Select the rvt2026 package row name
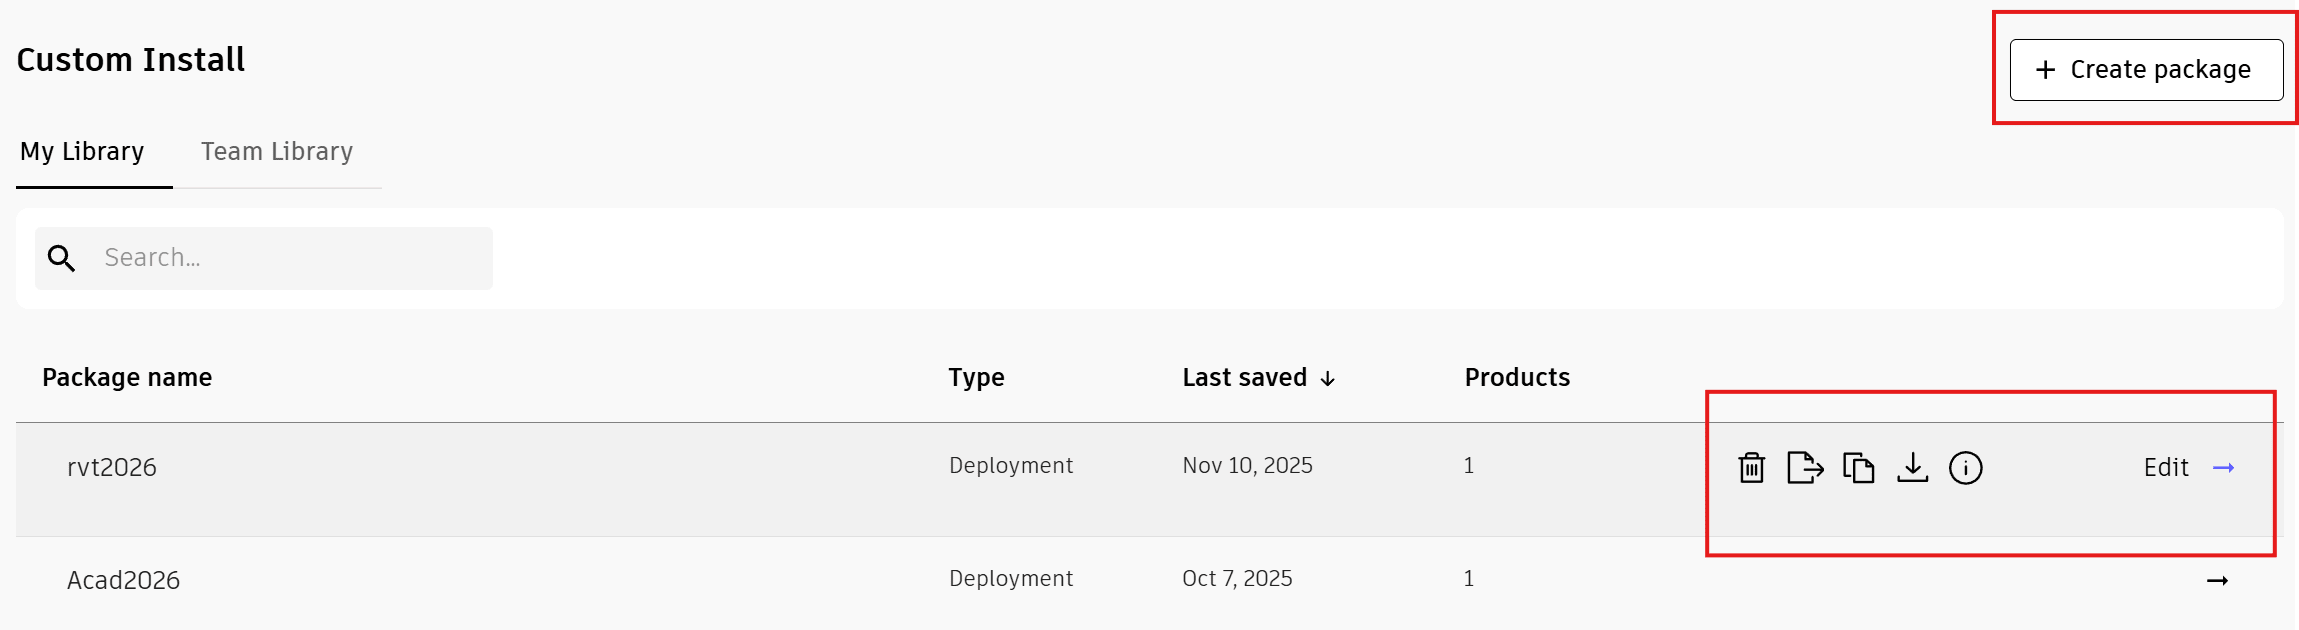 112,467
